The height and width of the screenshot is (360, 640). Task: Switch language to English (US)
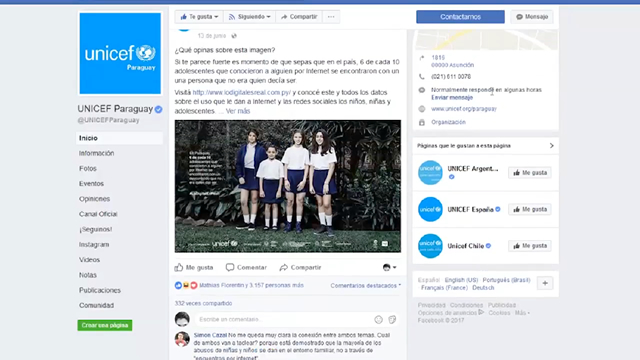461,280
